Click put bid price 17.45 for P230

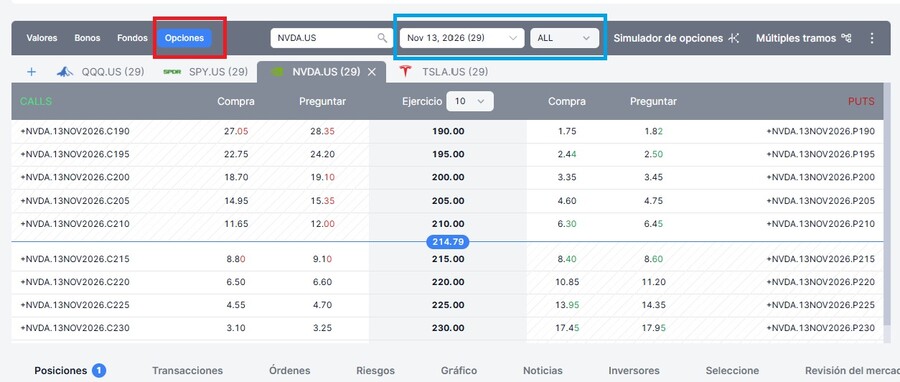pyautogui.click(x=567, y=328)
